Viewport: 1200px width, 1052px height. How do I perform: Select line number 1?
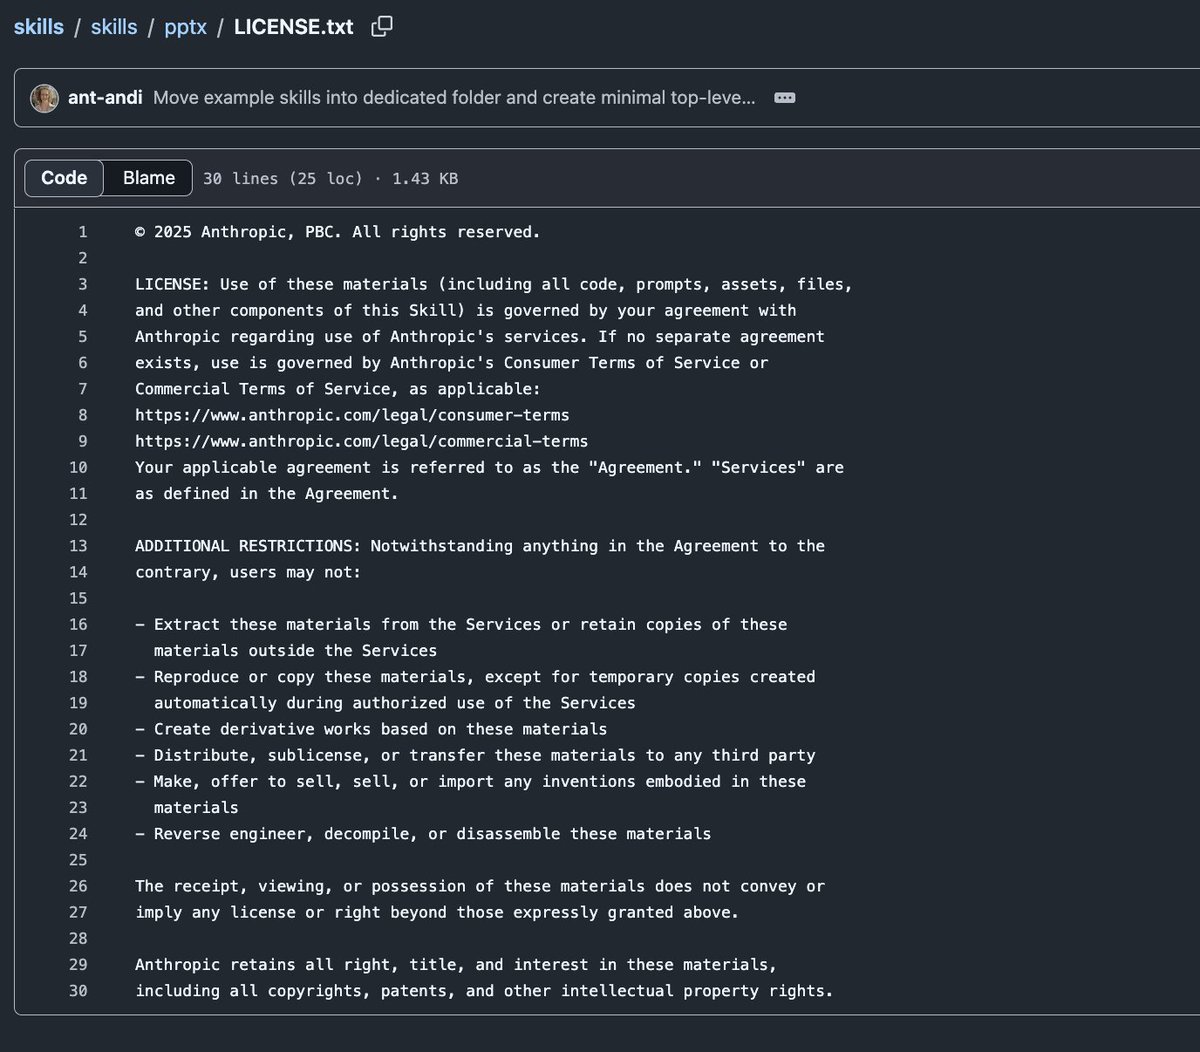(83, 232)
